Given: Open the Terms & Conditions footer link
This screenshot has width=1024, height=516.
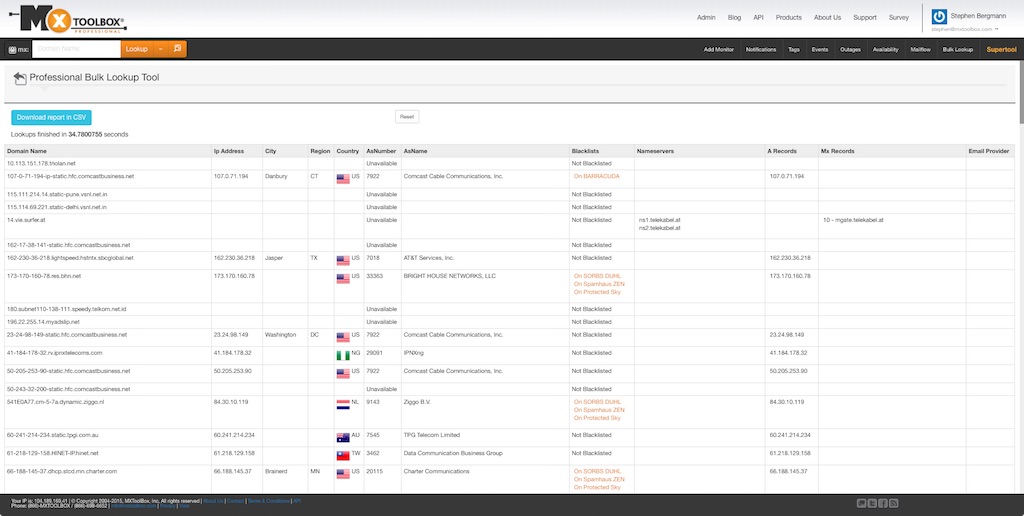Looking at the screenshot, I should click(268, 501).
